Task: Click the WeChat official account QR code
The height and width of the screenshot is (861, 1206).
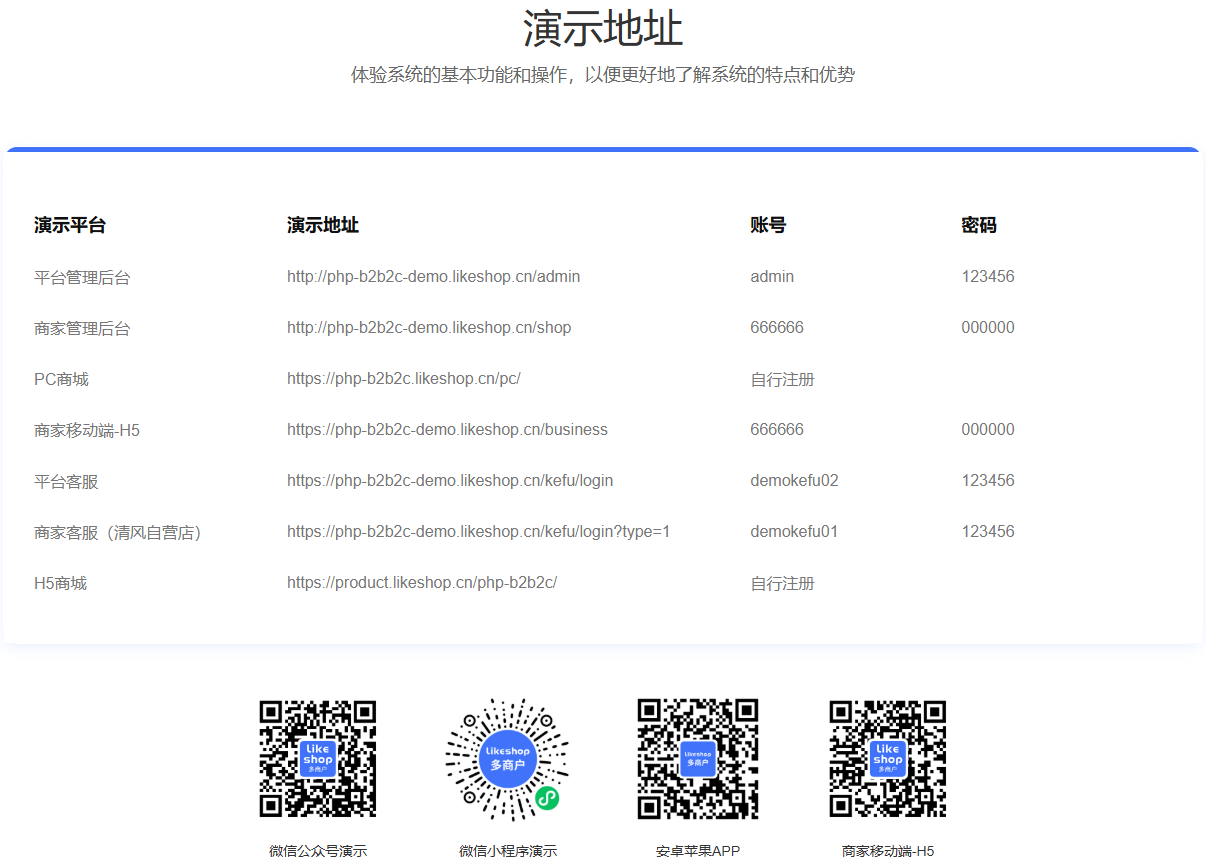Action: [x=317, y=758]
